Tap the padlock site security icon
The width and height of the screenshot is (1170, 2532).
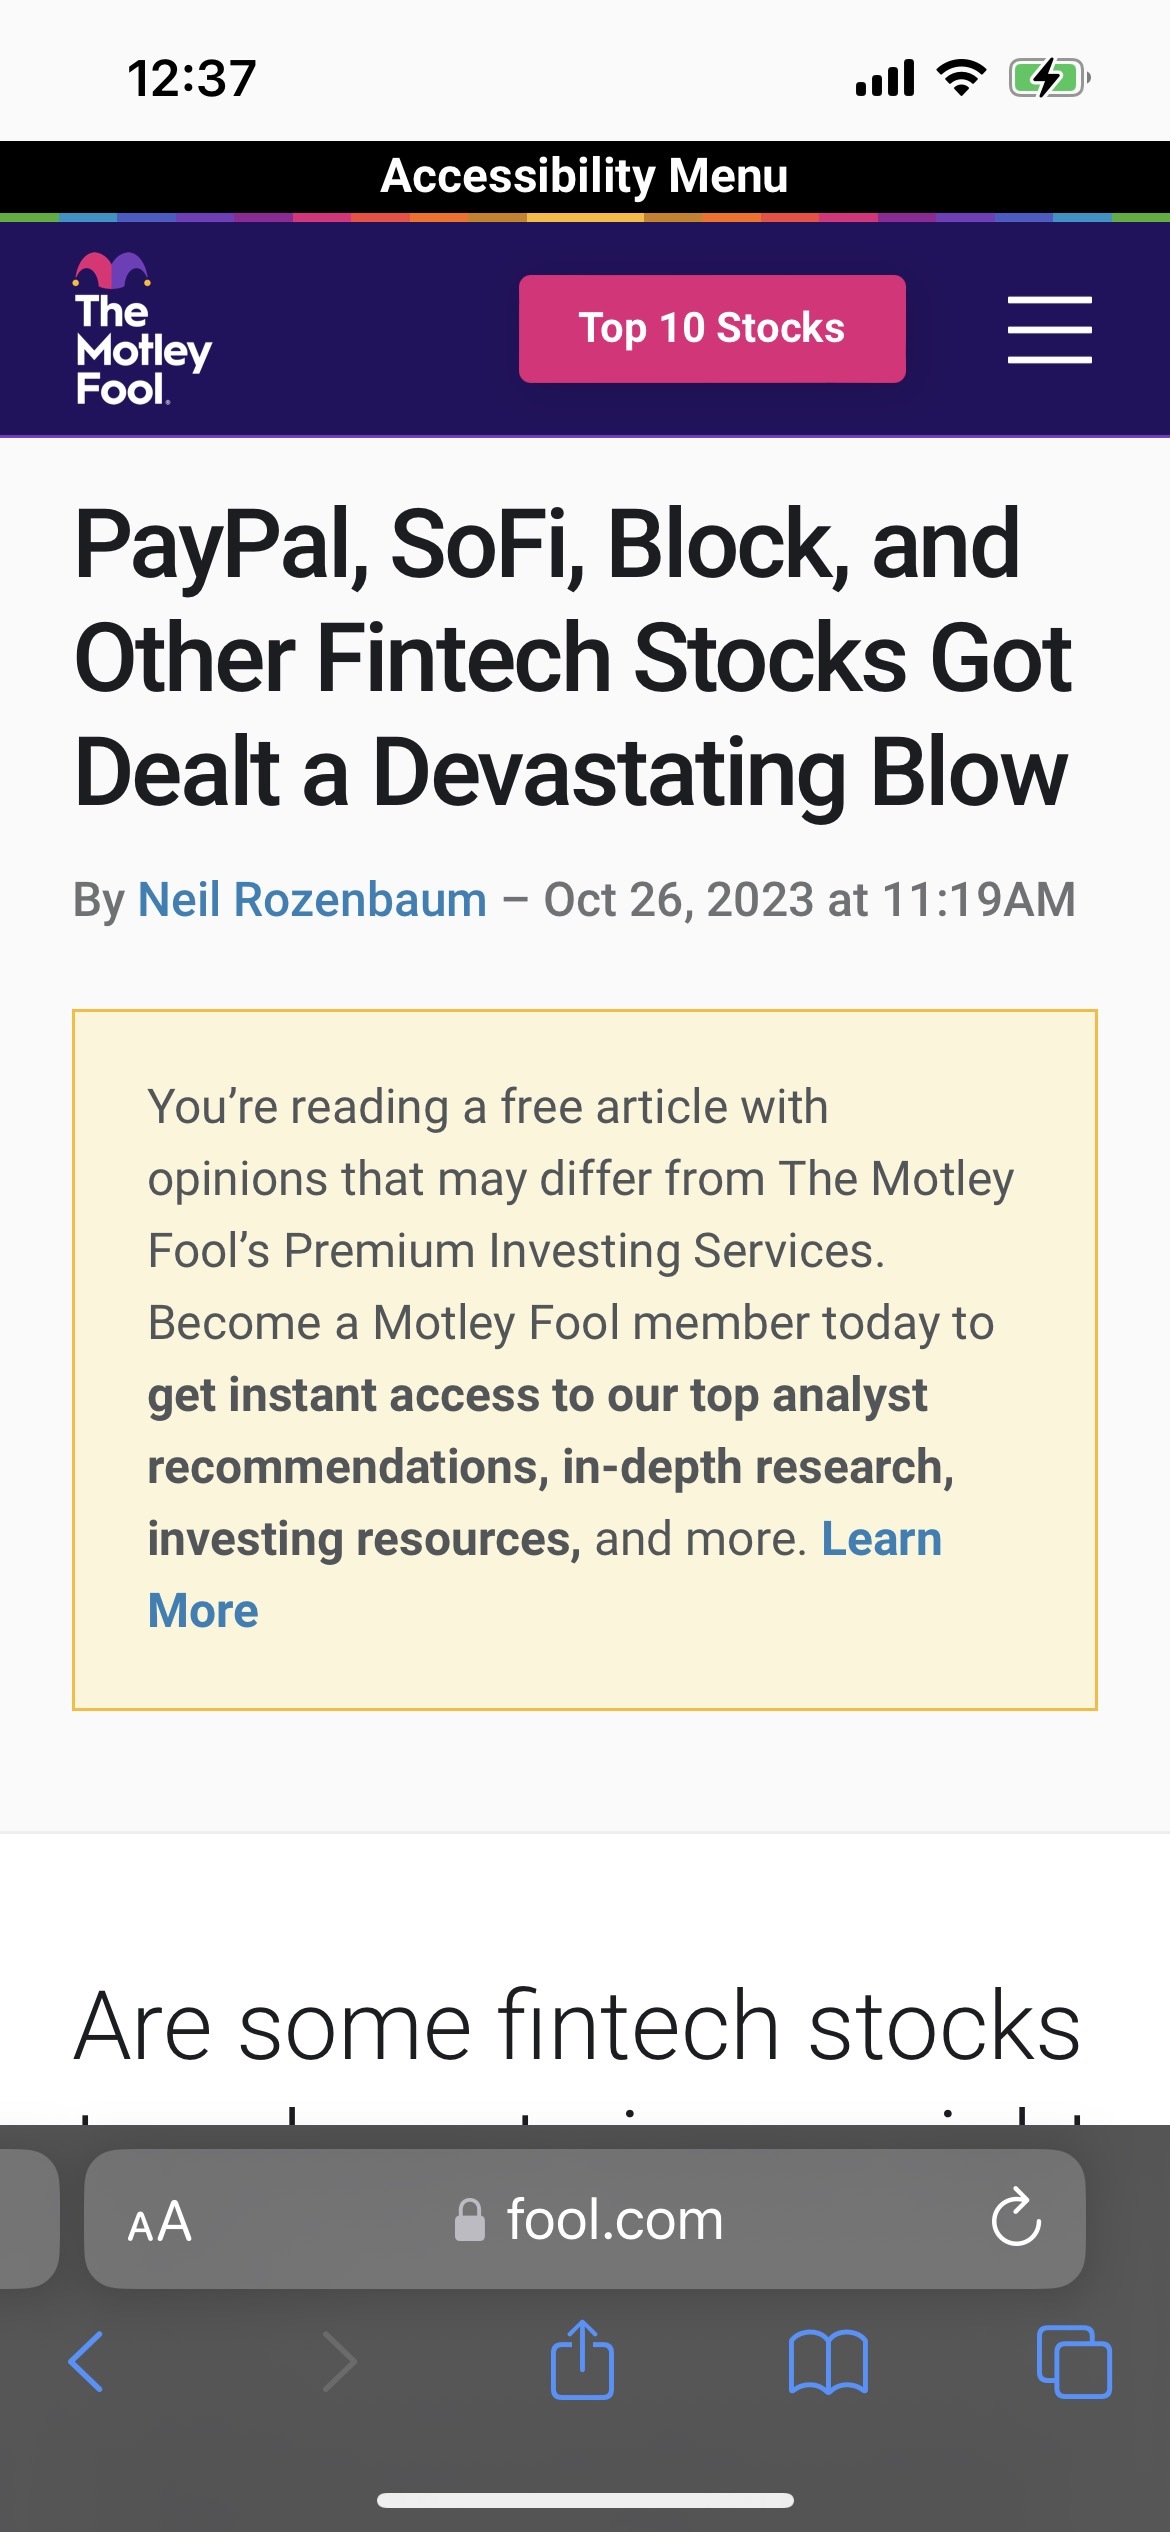point(469,2221)
